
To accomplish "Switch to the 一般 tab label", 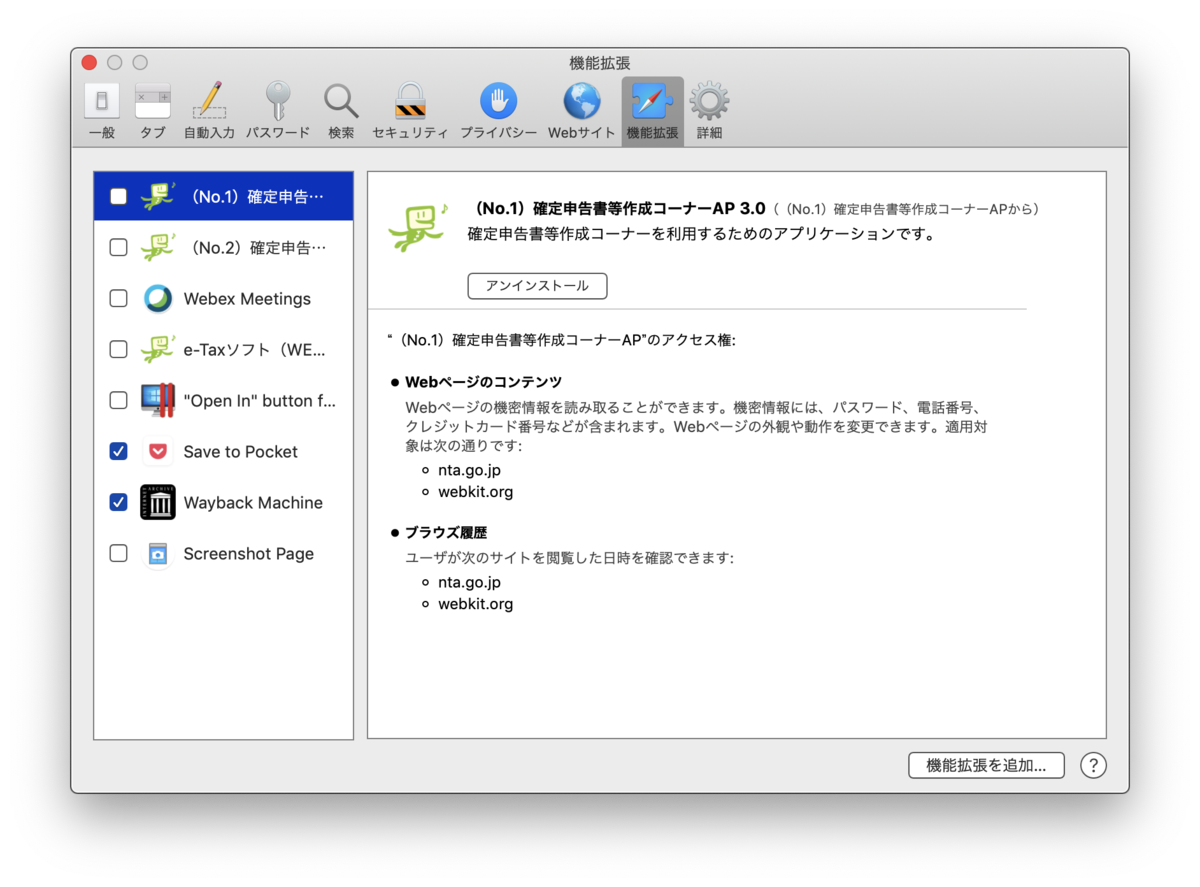I will click(102, 133).
